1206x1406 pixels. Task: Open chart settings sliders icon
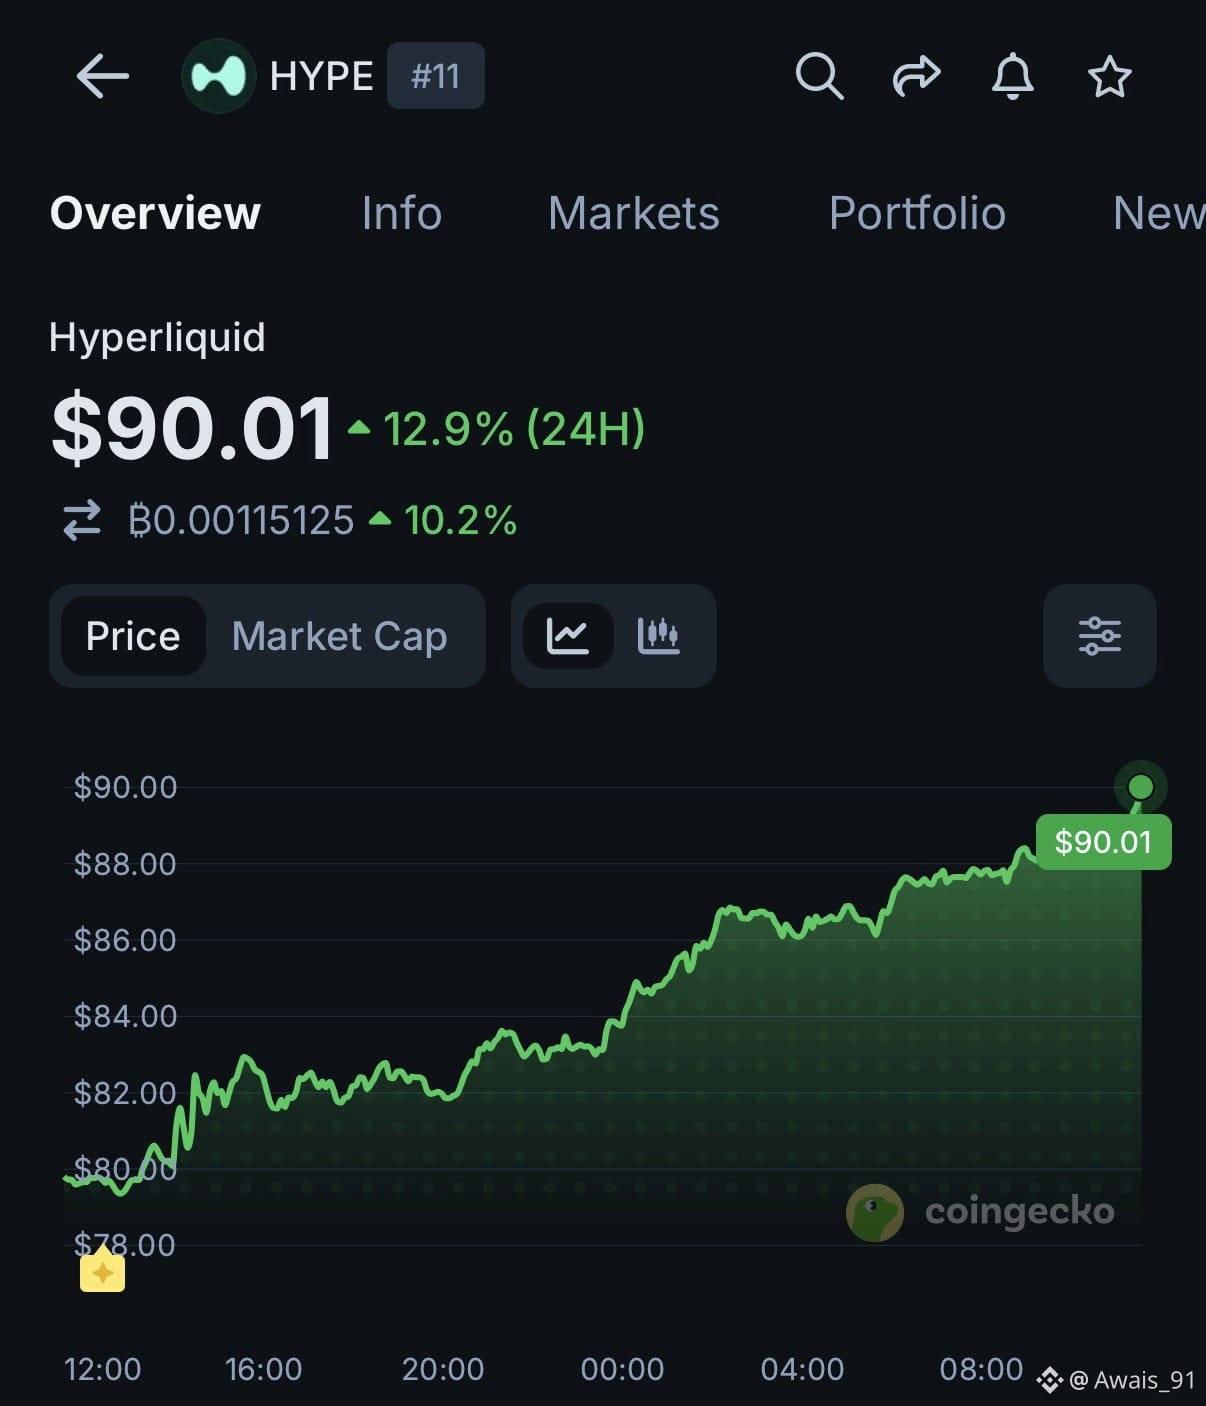point(1099,636)
